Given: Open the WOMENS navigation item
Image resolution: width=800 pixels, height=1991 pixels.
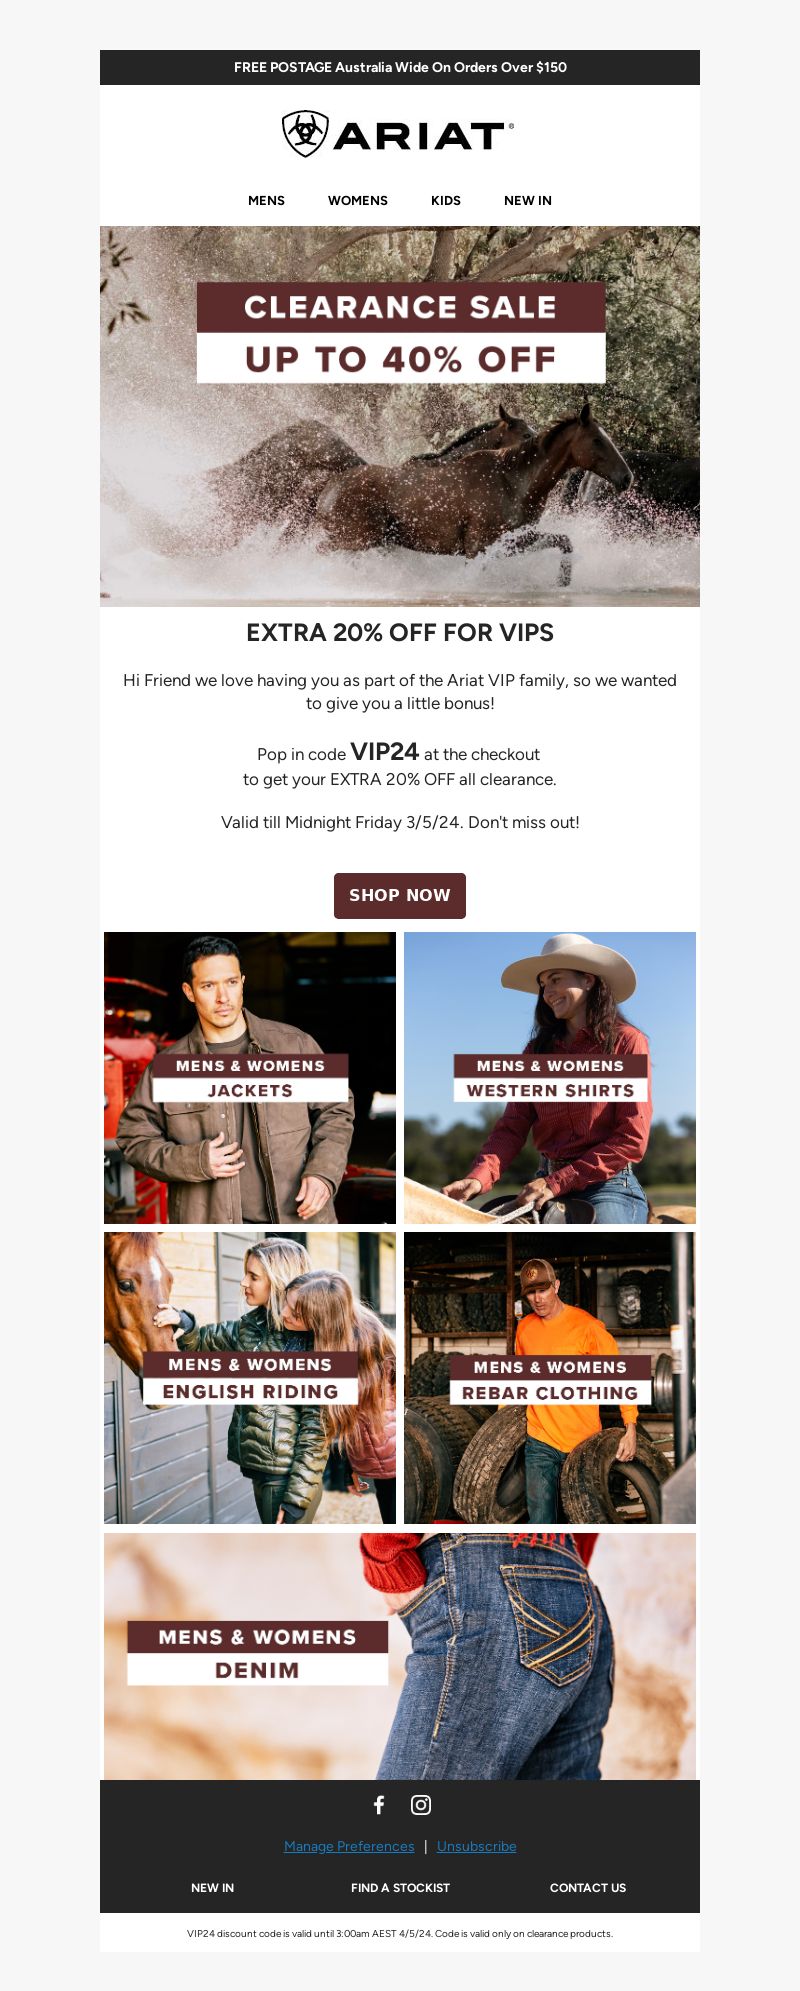Looking at the screenshot, I should [358, 200].
